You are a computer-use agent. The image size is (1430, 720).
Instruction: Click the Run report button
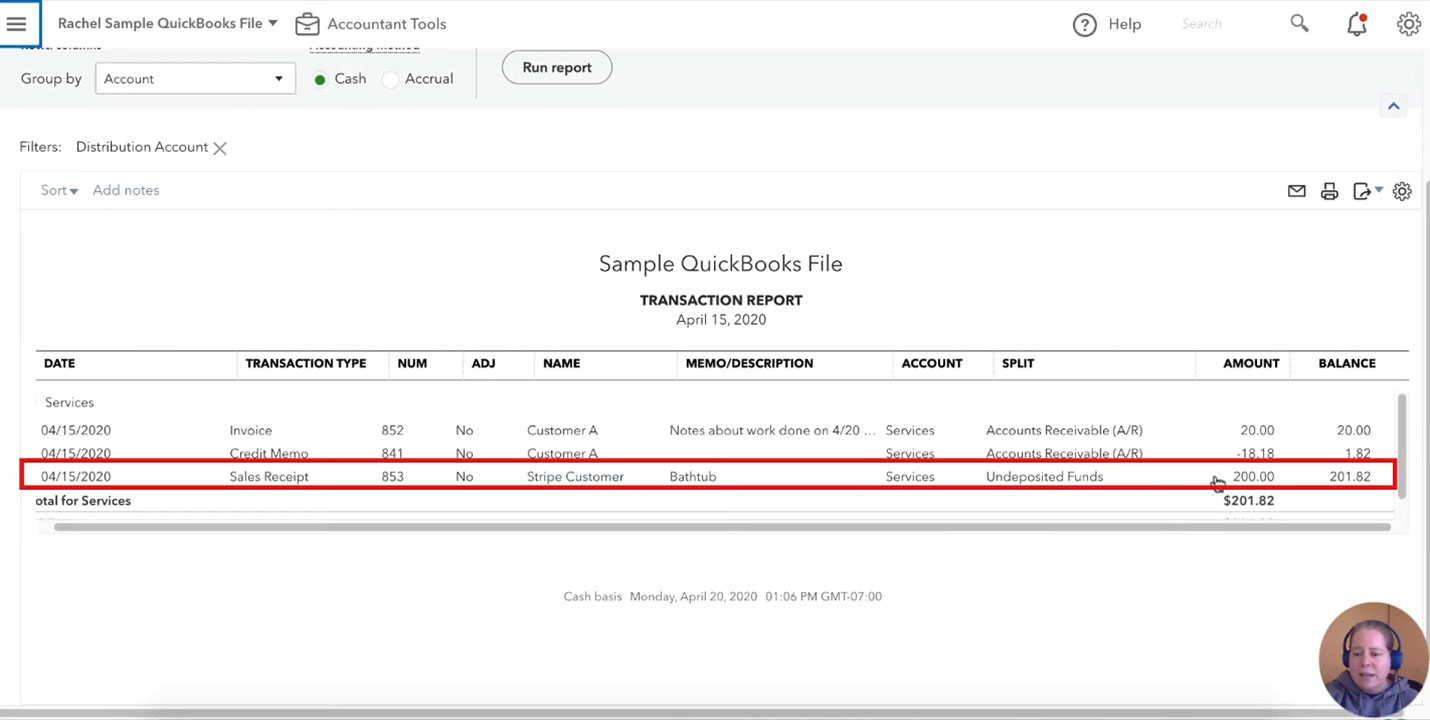tap(557, 67)
